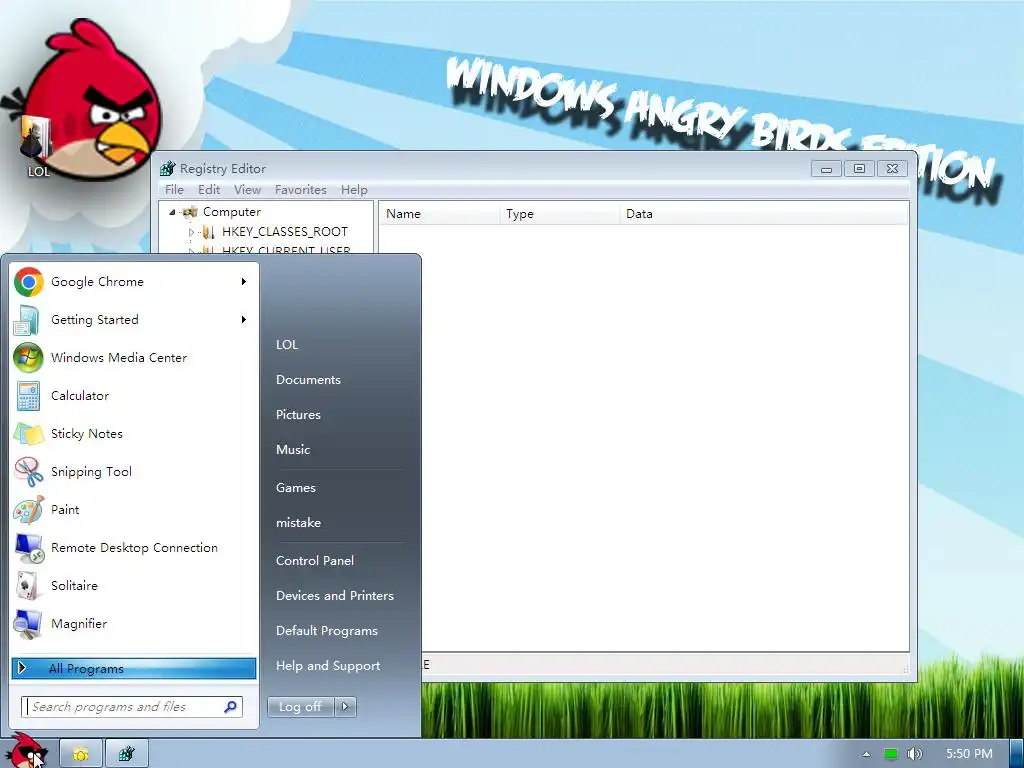Click the Computer node icon
The height and width of the screenshot is (768, 1024).
[x=190, y=212]
